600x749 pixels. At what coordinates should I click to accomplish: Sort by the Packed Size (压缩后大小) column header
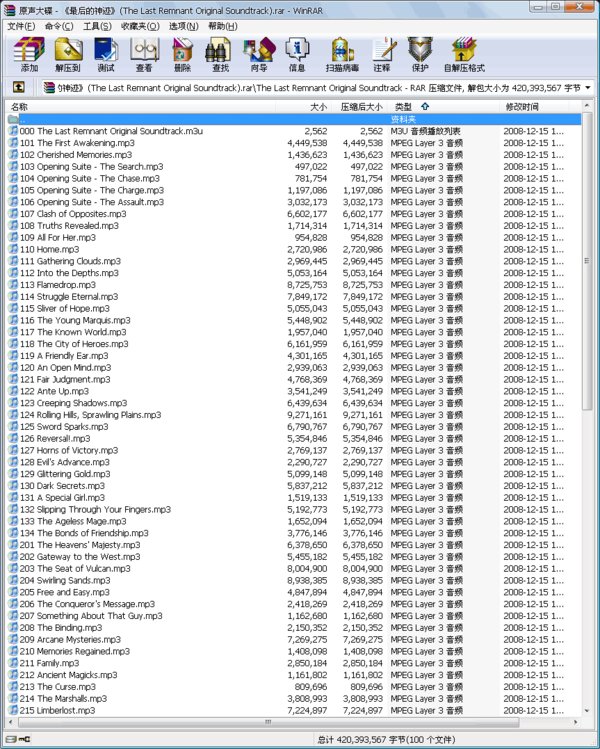click(359, 107)
